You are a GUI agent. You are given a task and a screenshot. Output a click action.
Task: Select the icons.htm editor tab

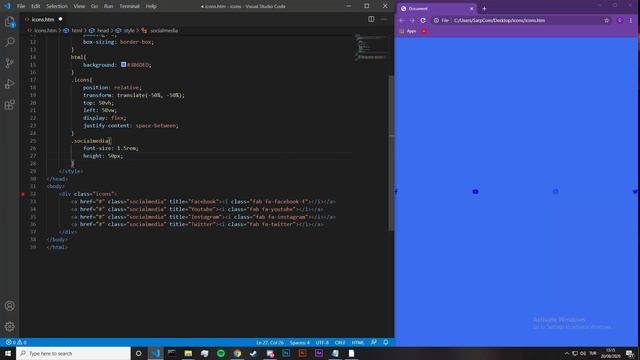[x=44, y=19]
